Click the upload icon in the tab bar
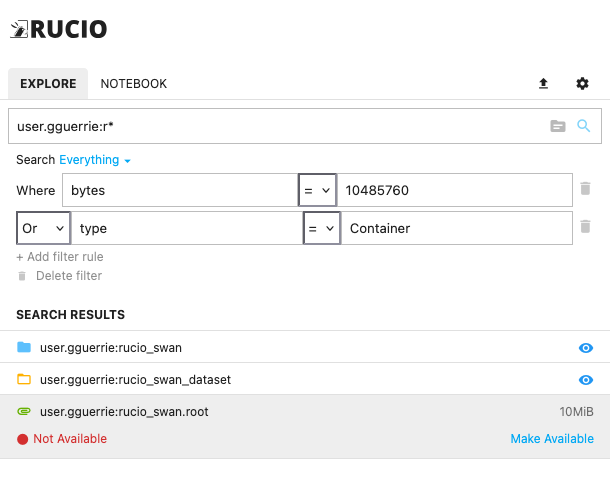Image resolution: width=610 pixels, height=486 pixels. pos(543,84)
